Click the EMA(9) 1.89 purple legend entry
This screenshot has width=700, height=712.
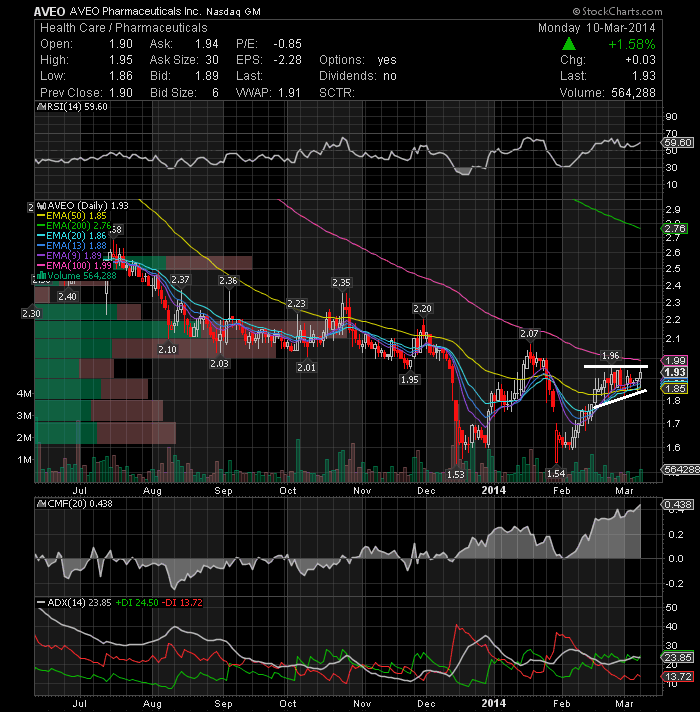[69, 256]
